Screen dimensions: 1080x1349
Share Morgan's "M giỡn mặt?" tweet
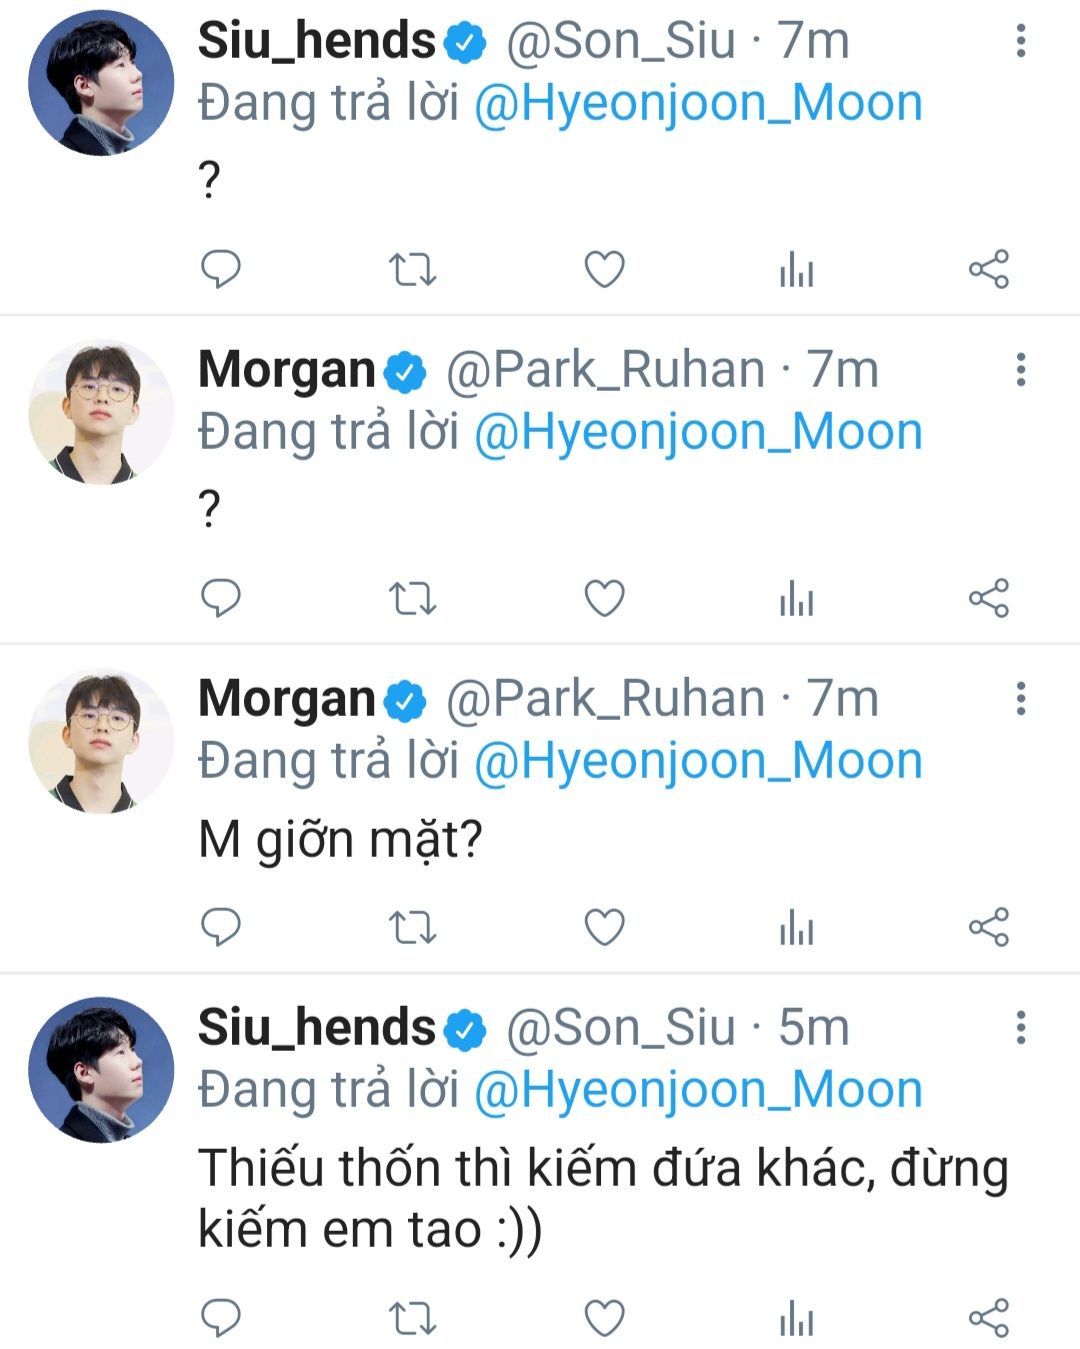(x=989, y=927)
